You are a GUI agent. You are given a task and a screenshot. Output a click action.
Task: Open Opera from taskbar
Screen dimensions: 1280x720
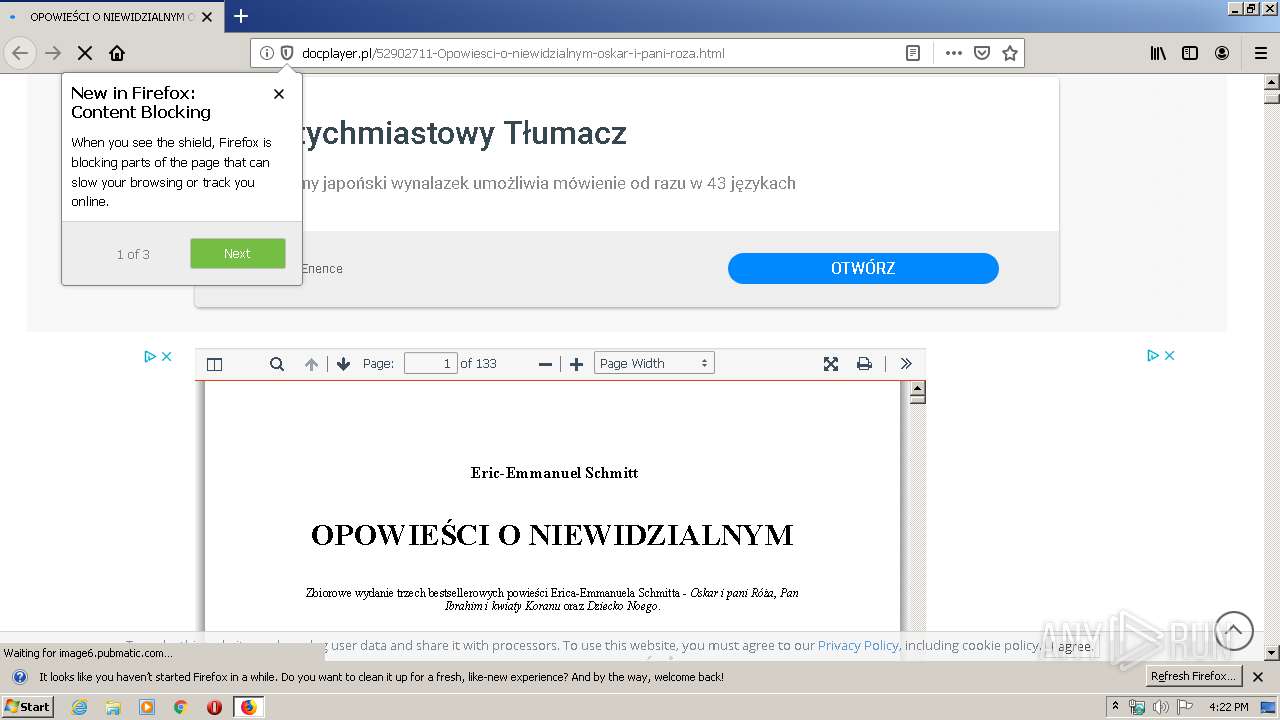click(x=214, y=707)
